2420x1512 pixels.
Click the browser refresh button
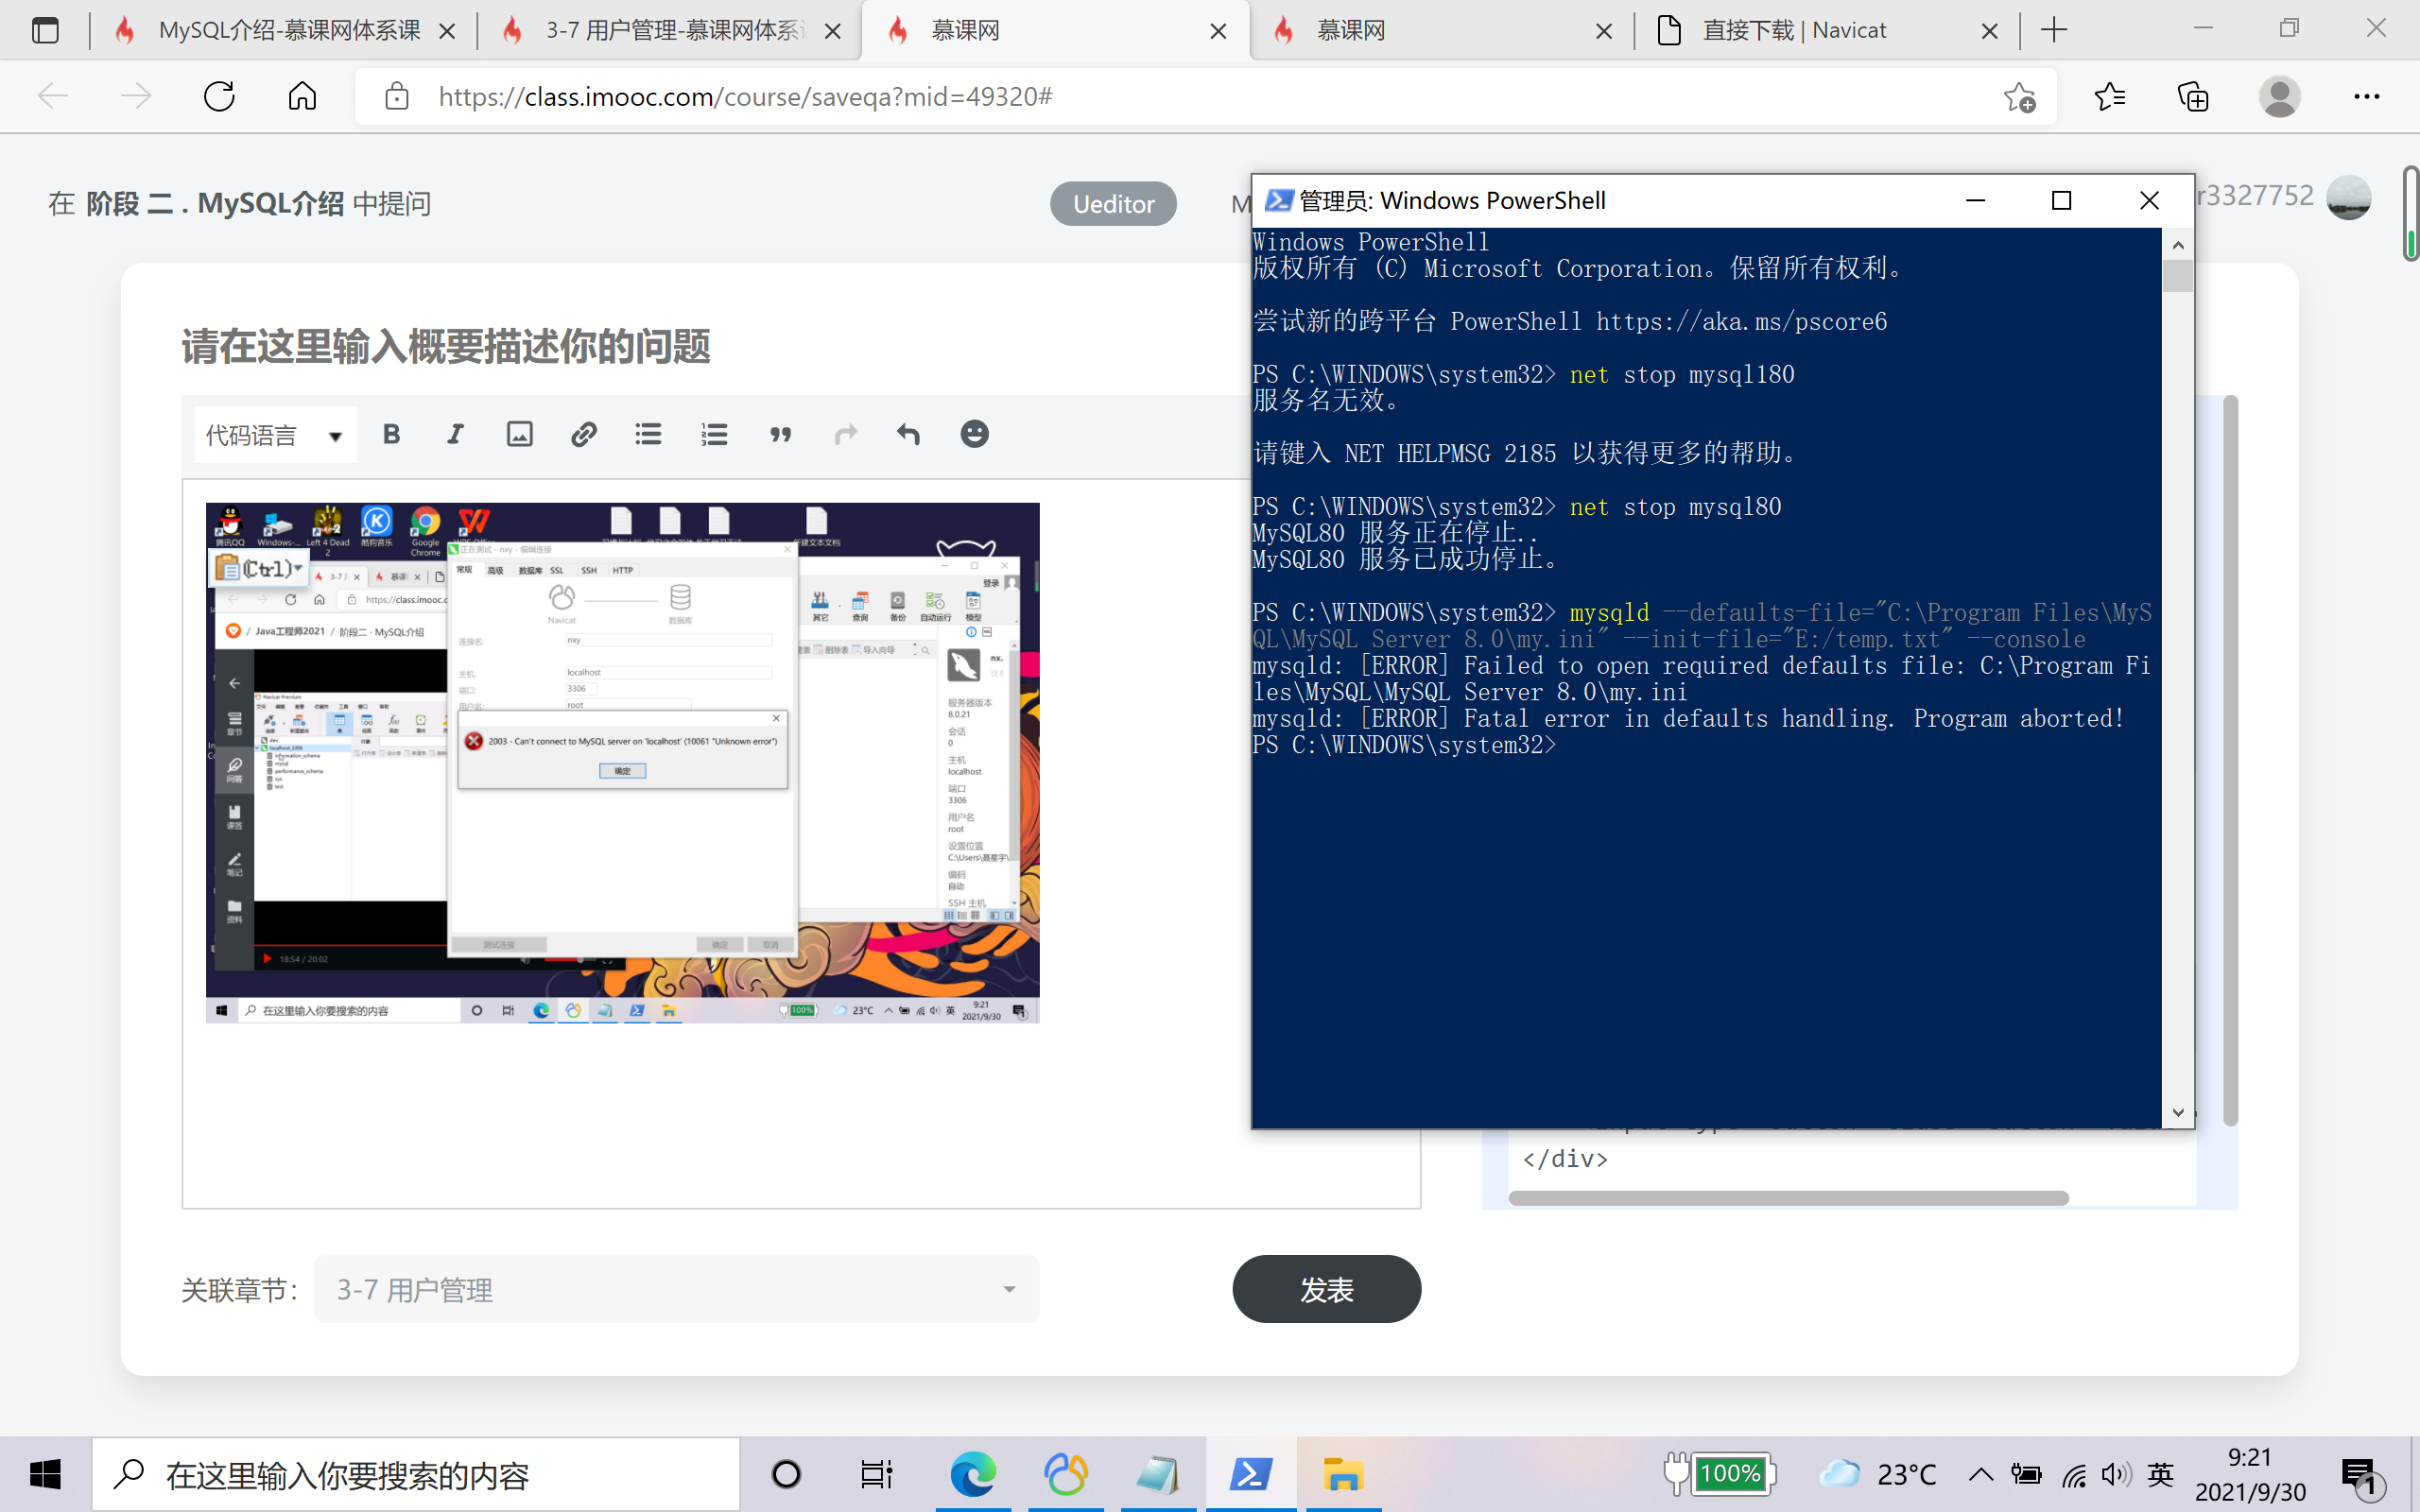219,96
